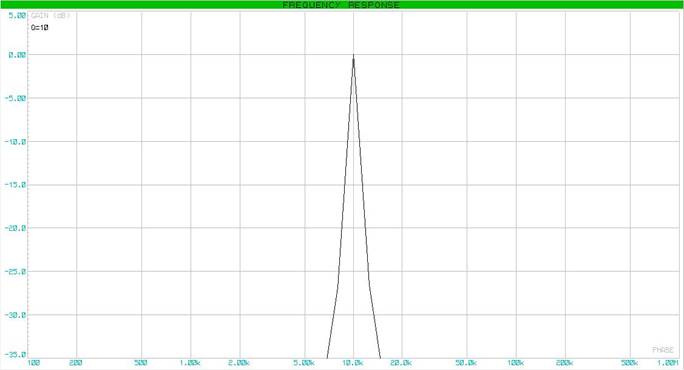Click the 1.00k frequency axis label
Viewport: 684px width, 370px height.
click(x=190, y=363)
